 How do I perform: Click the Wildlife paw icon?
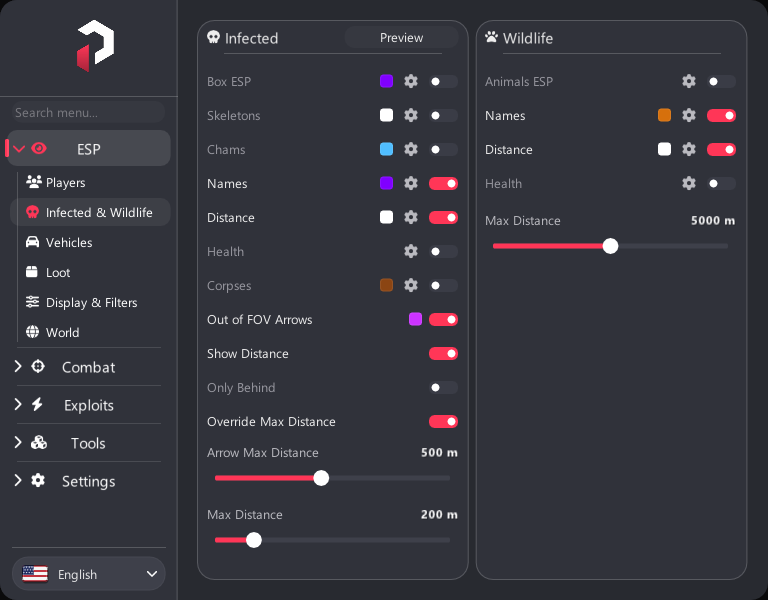(491, 37)
